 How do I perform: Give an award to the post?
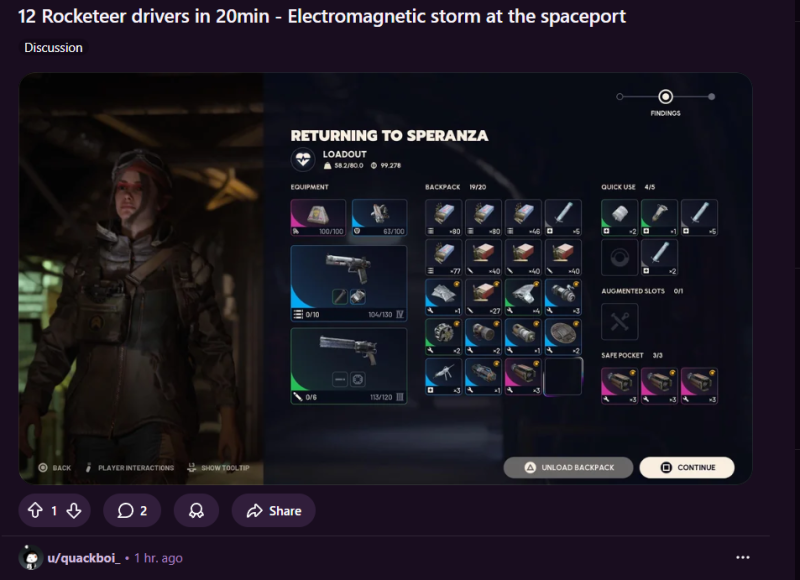(196, 511)
